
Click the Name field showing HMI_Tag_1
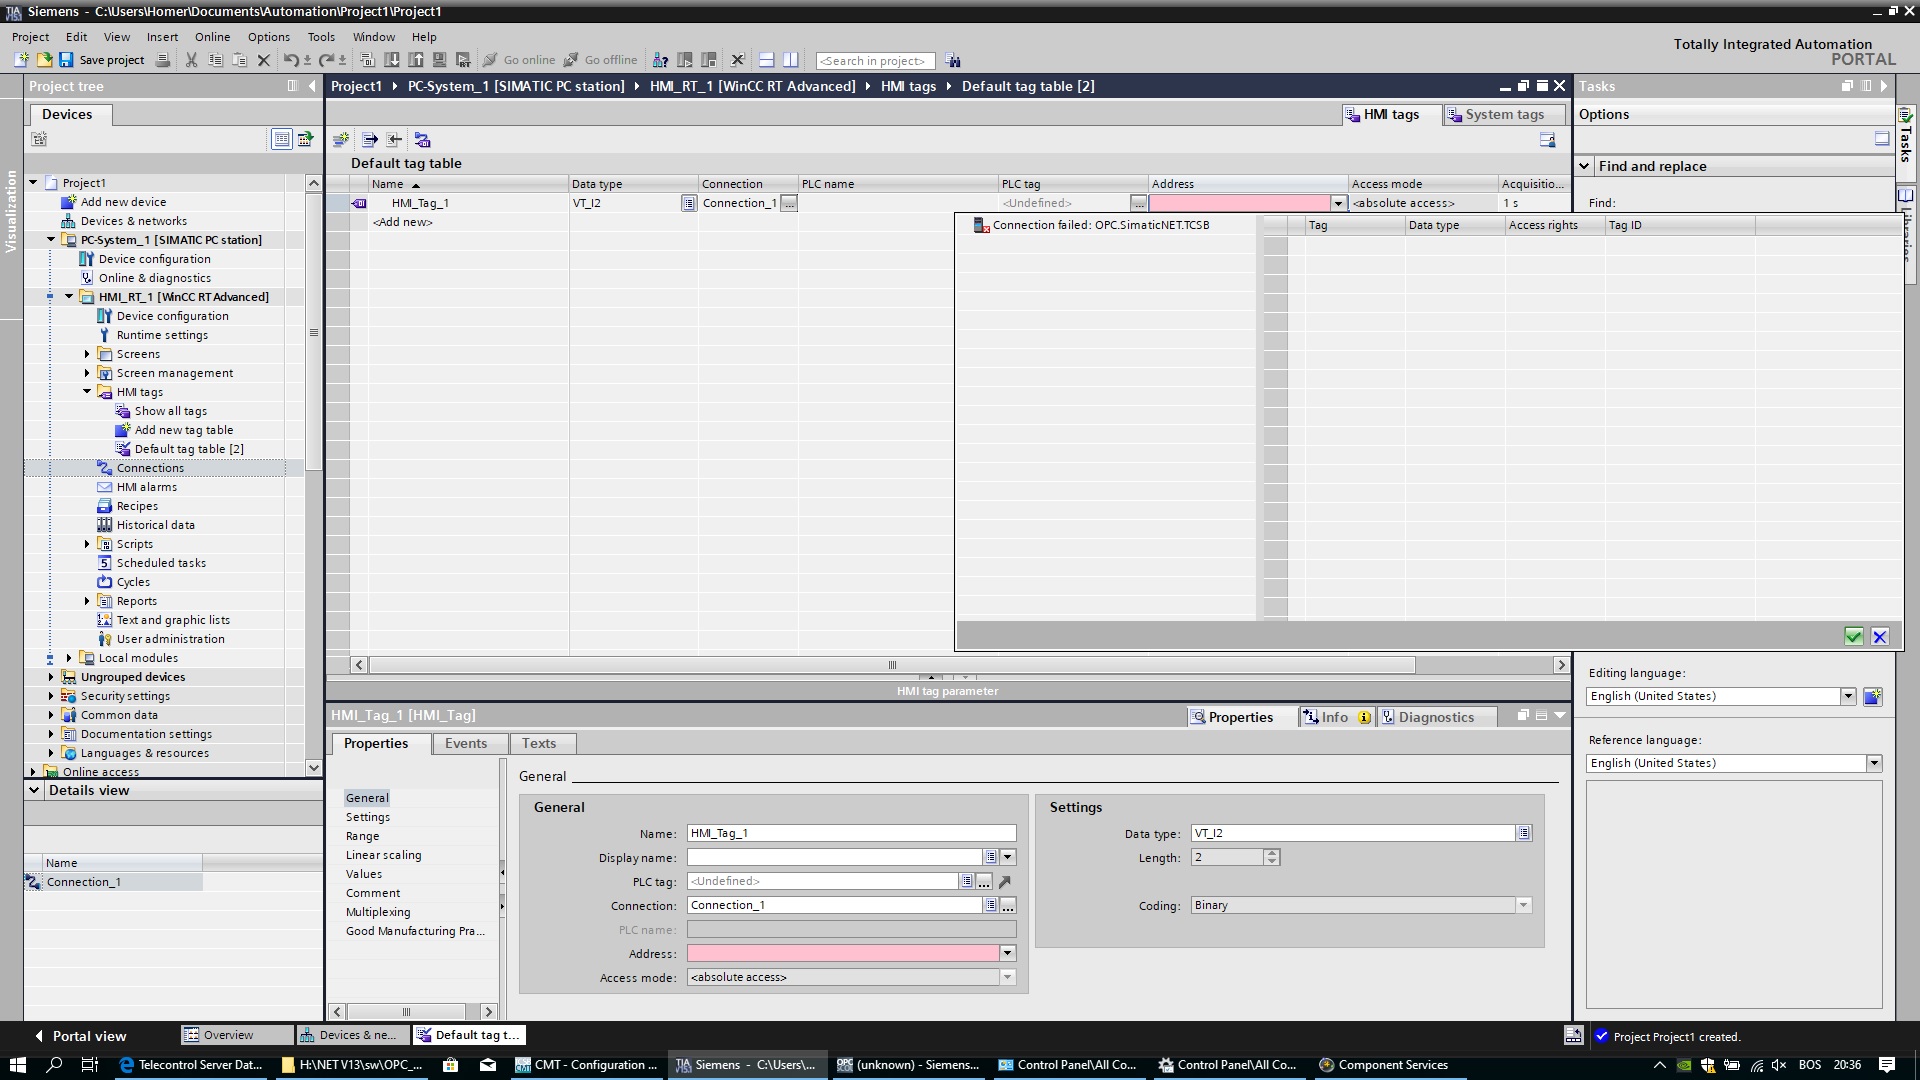(852, 833)
